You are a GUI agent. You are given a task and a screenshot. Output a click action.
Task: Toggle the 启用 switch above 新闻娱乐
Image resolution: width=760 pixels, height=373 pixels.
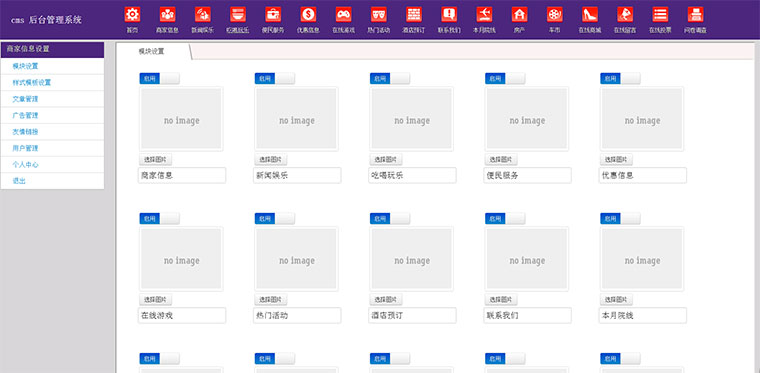(x=275, y=78)
